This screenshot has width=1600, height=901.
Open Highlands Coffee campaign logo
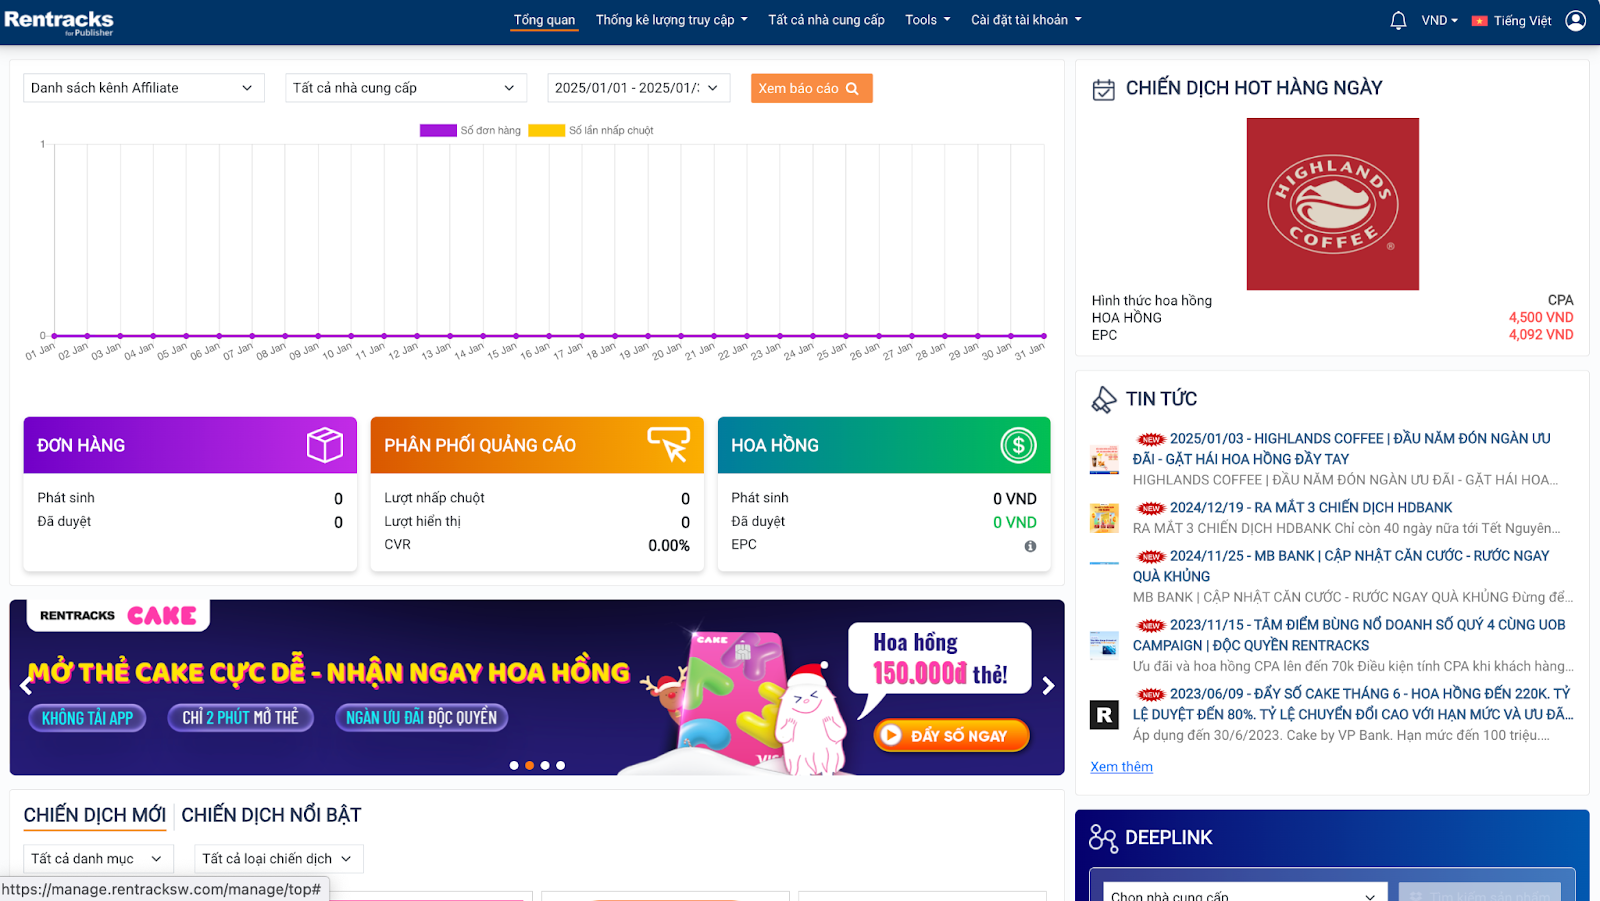tap(1332, 204)
